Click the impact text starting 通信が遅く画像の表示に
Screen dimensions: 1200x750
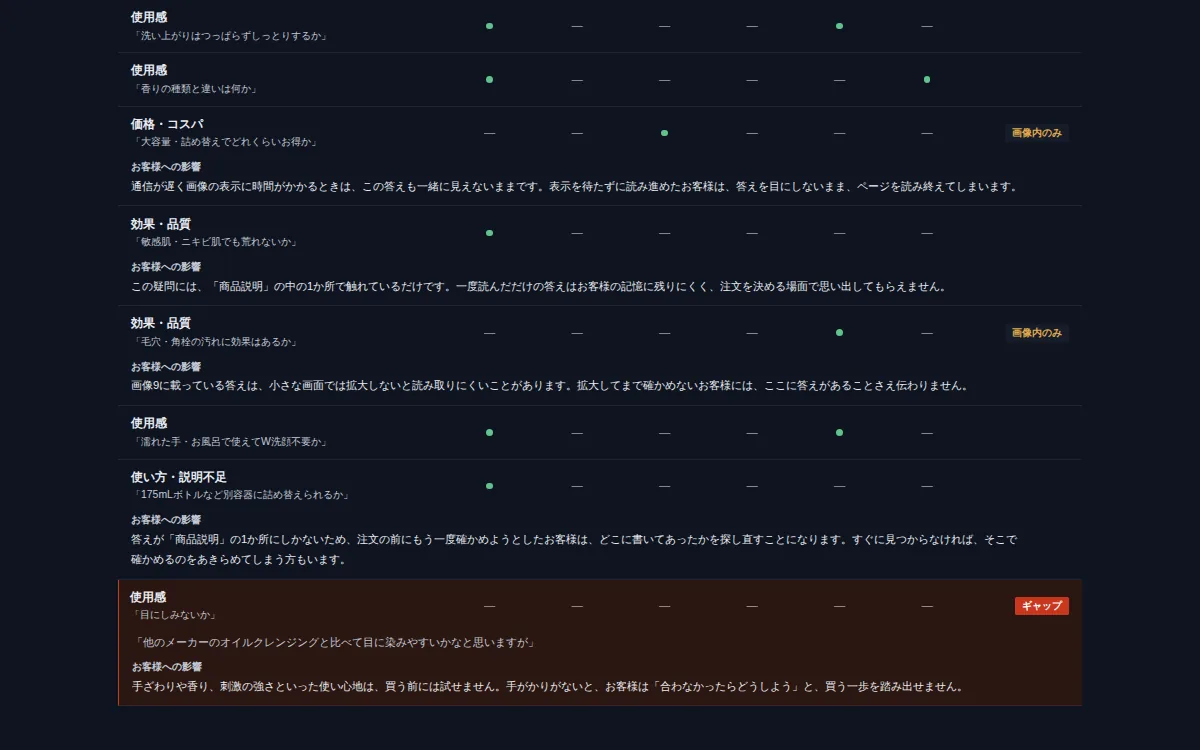pos(575,187)
